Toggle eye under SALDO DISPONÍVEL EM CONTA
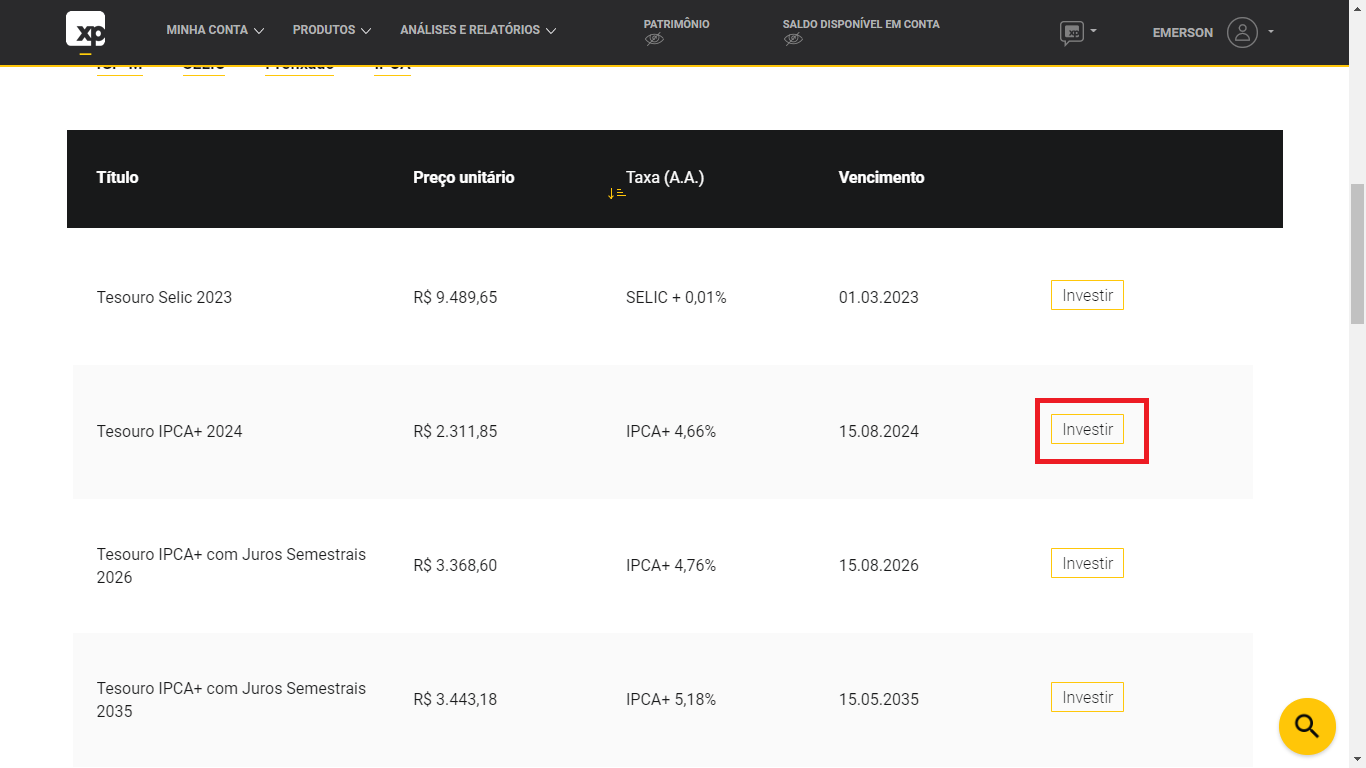1366x768 pixels. pos(793,40)
